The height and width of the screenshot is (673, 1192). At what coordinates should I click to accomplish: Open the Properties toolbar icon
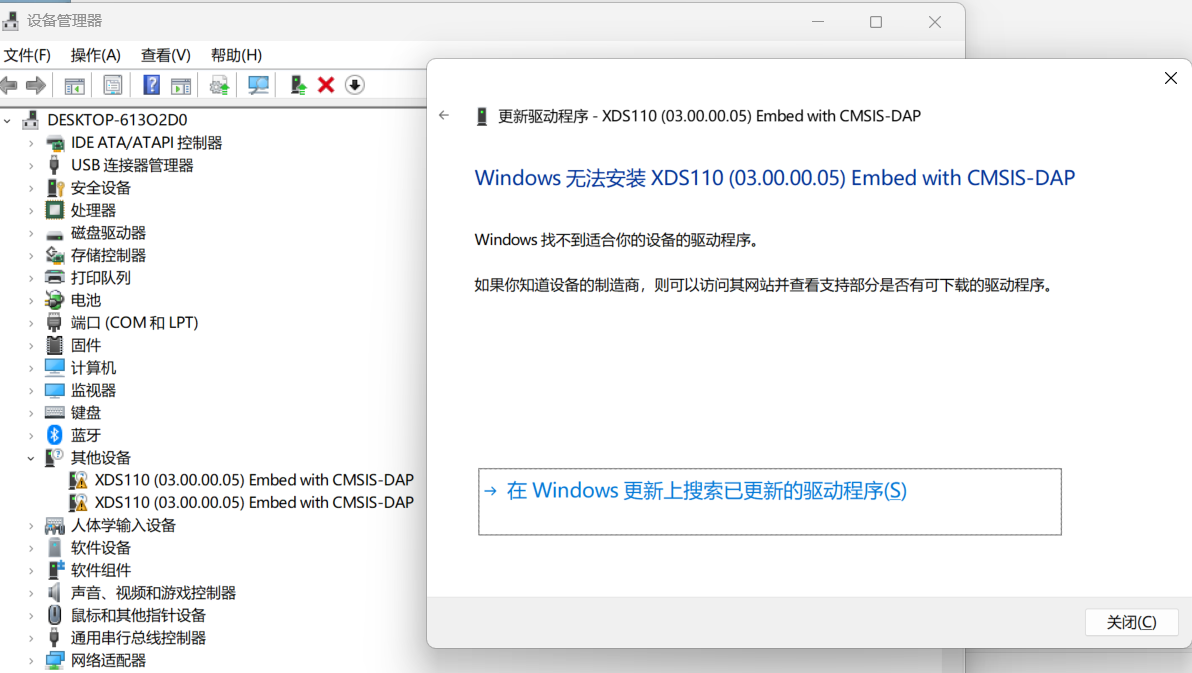coord(113,85)
